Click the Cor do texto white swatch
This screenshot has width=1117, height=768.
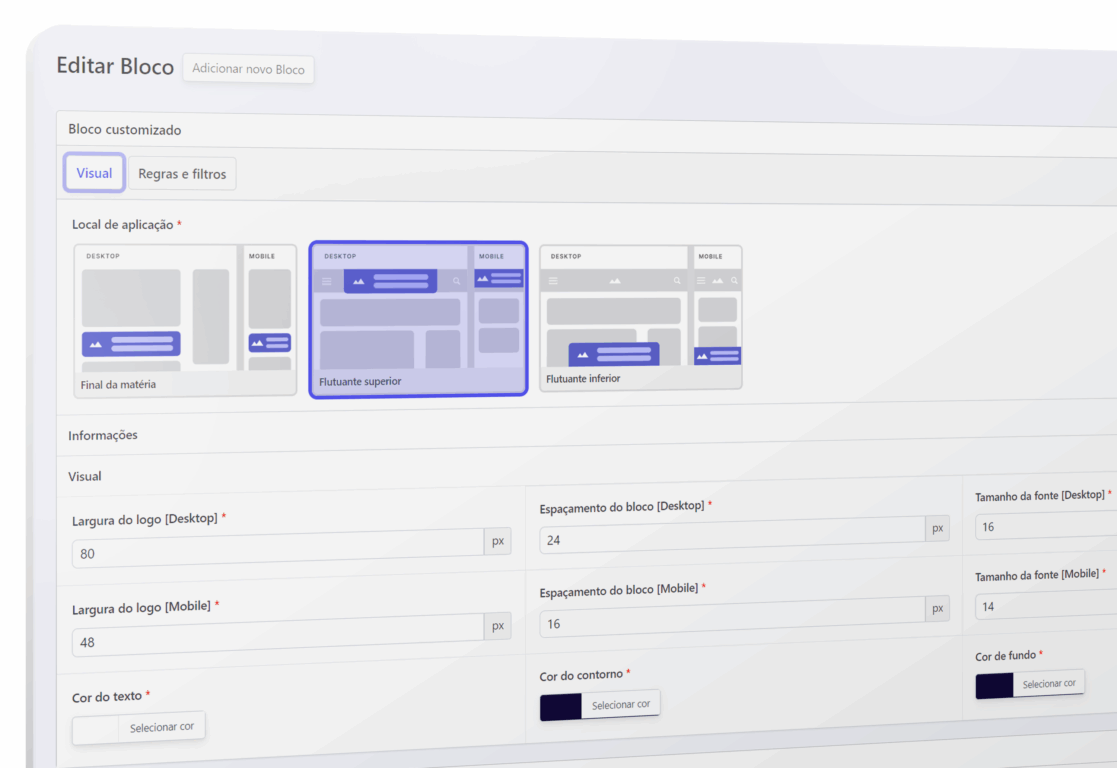[95, 730]
